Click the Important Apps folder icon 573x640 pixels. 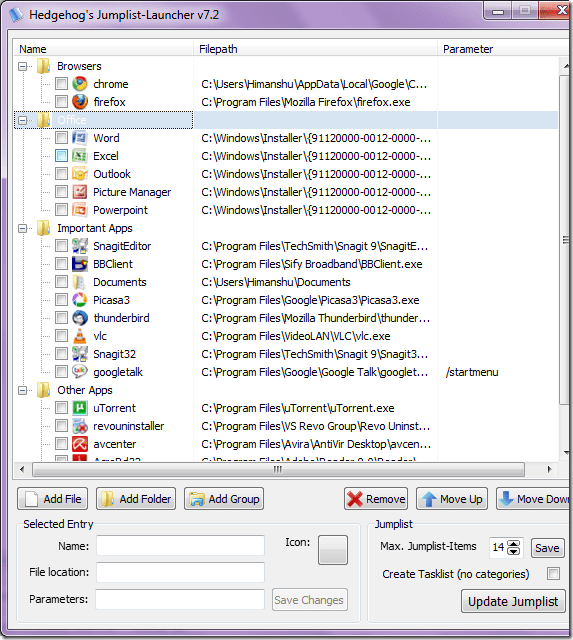pyautogui.click(x=44, y=228)
